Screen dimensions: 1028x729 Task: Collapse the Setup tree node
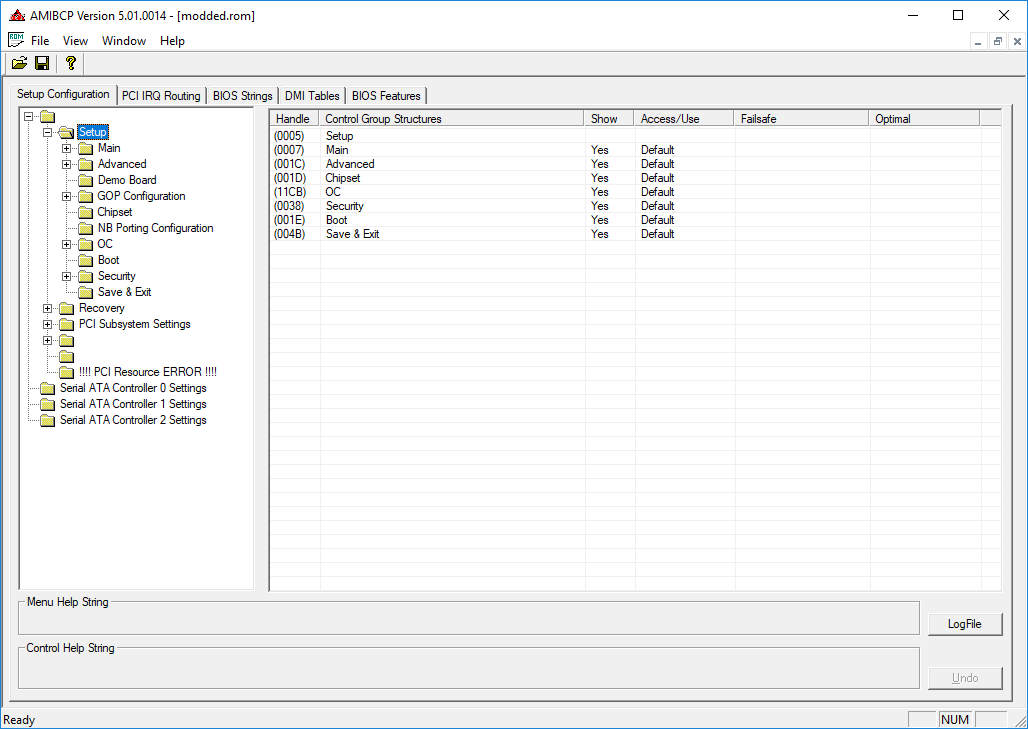pos(47,132)
